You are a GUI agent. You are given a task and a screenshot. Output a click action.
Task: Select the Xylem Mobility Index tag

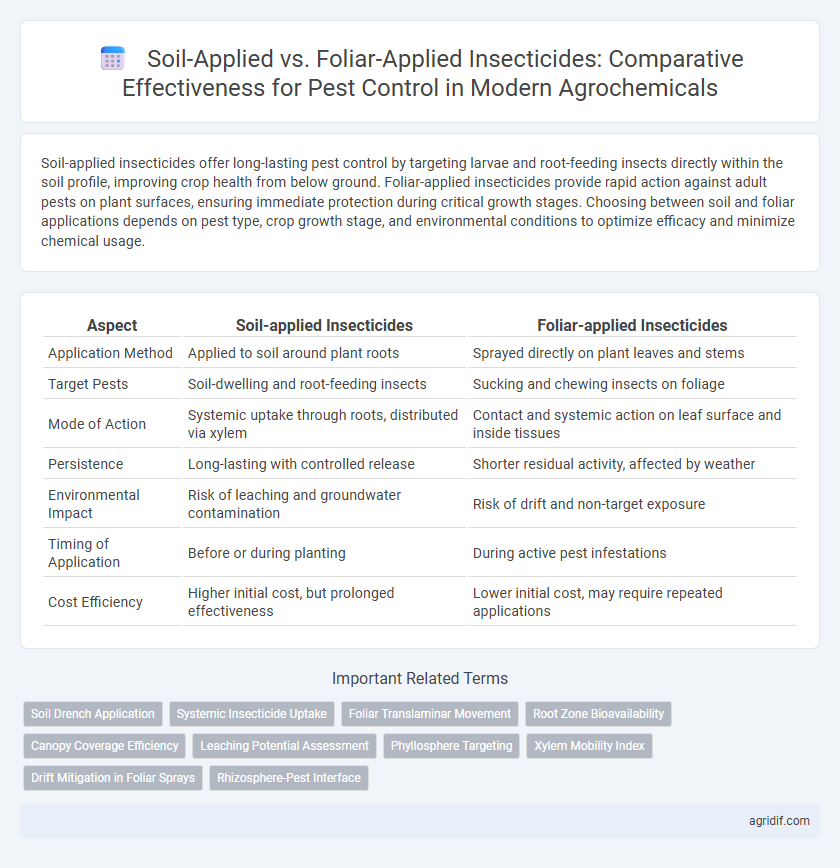pyautogui.click(x=589, y=746)
